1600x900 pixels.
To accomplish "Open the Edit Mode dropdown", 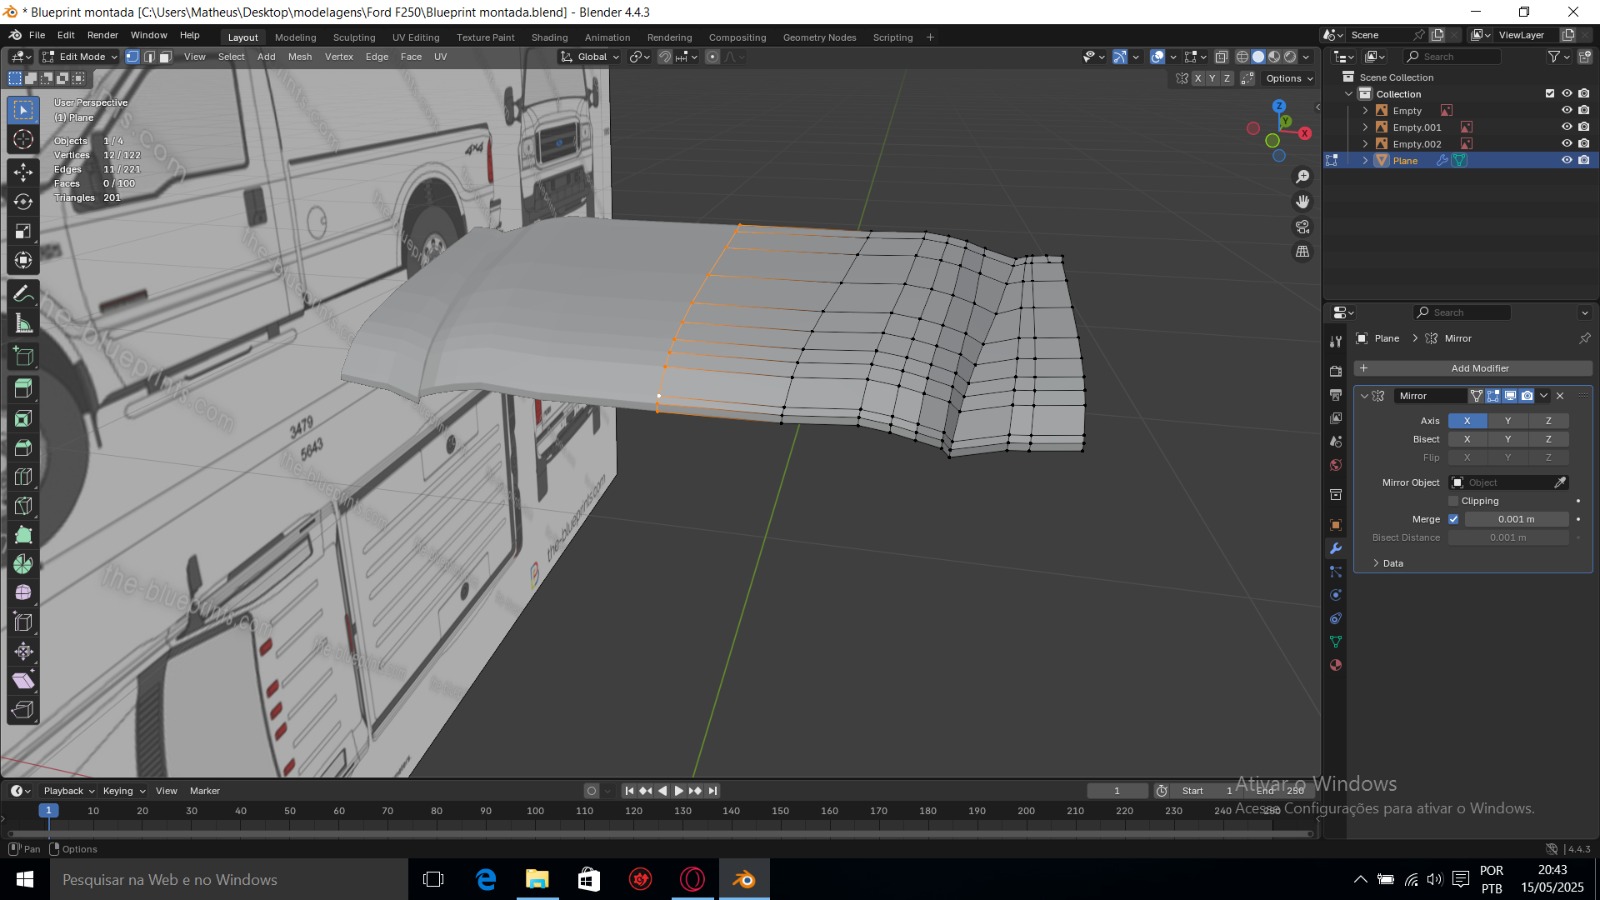I will tap(80, 57).
